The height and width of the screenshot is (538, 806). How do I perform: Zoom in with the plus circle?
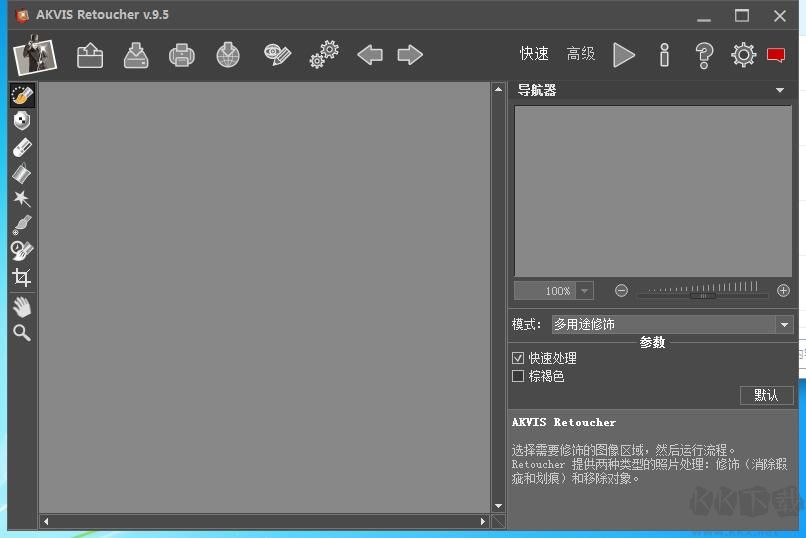783,291
